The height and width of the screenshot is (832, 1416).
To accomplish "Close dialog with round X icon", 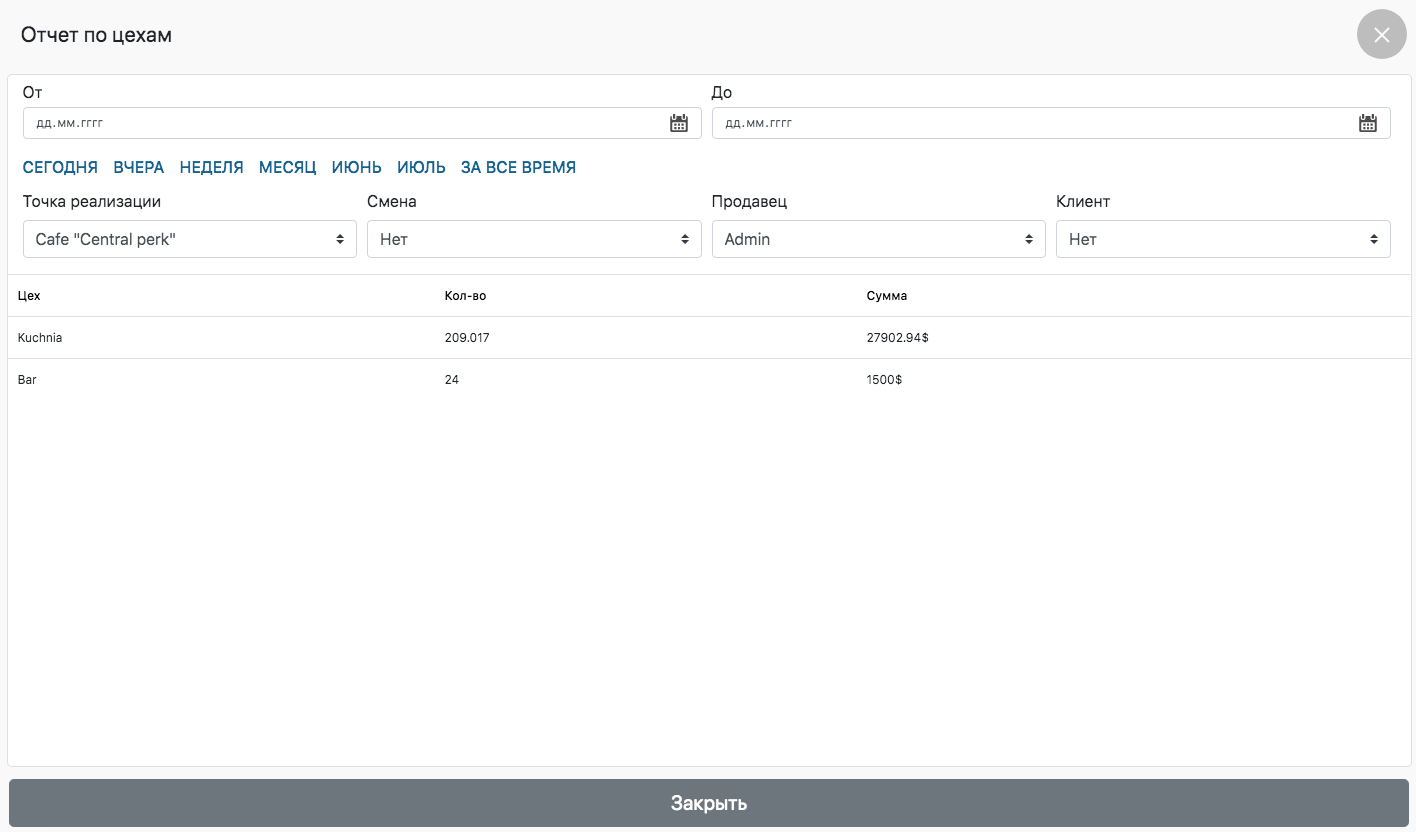I will coord(1381,35).
